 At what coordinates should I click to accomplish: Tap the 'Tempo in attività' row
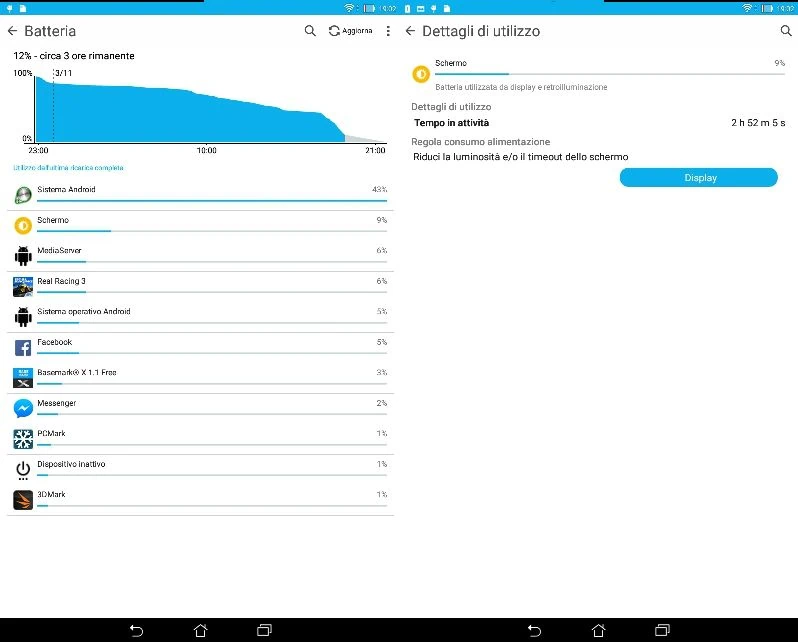click(599, 123)
